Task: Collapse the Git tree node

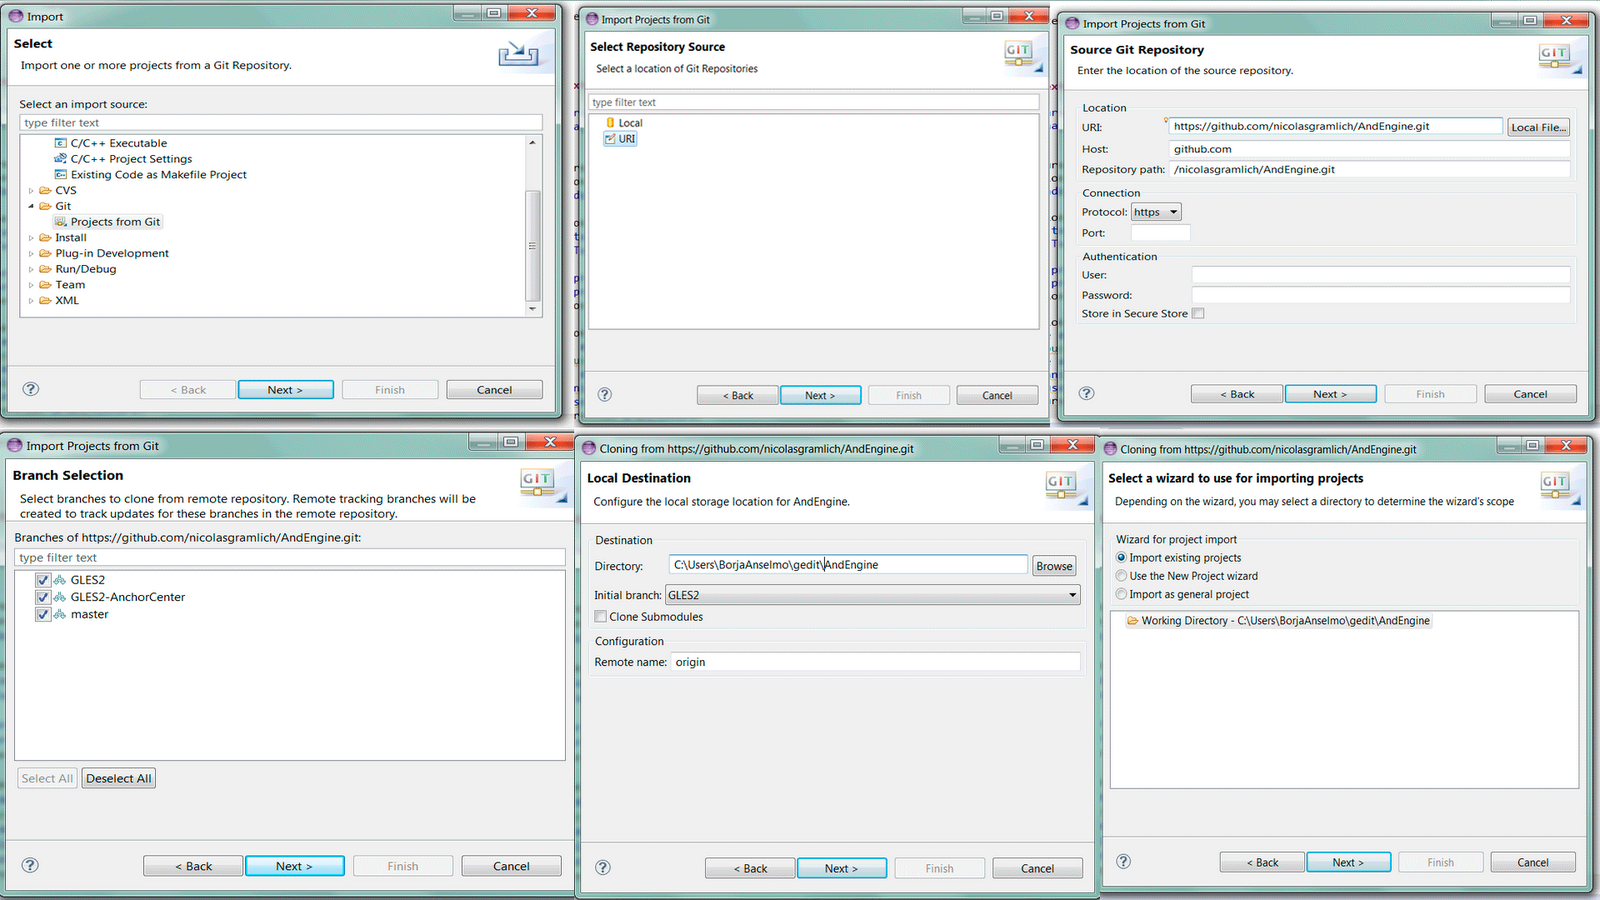Action: (x=31, y=206)
